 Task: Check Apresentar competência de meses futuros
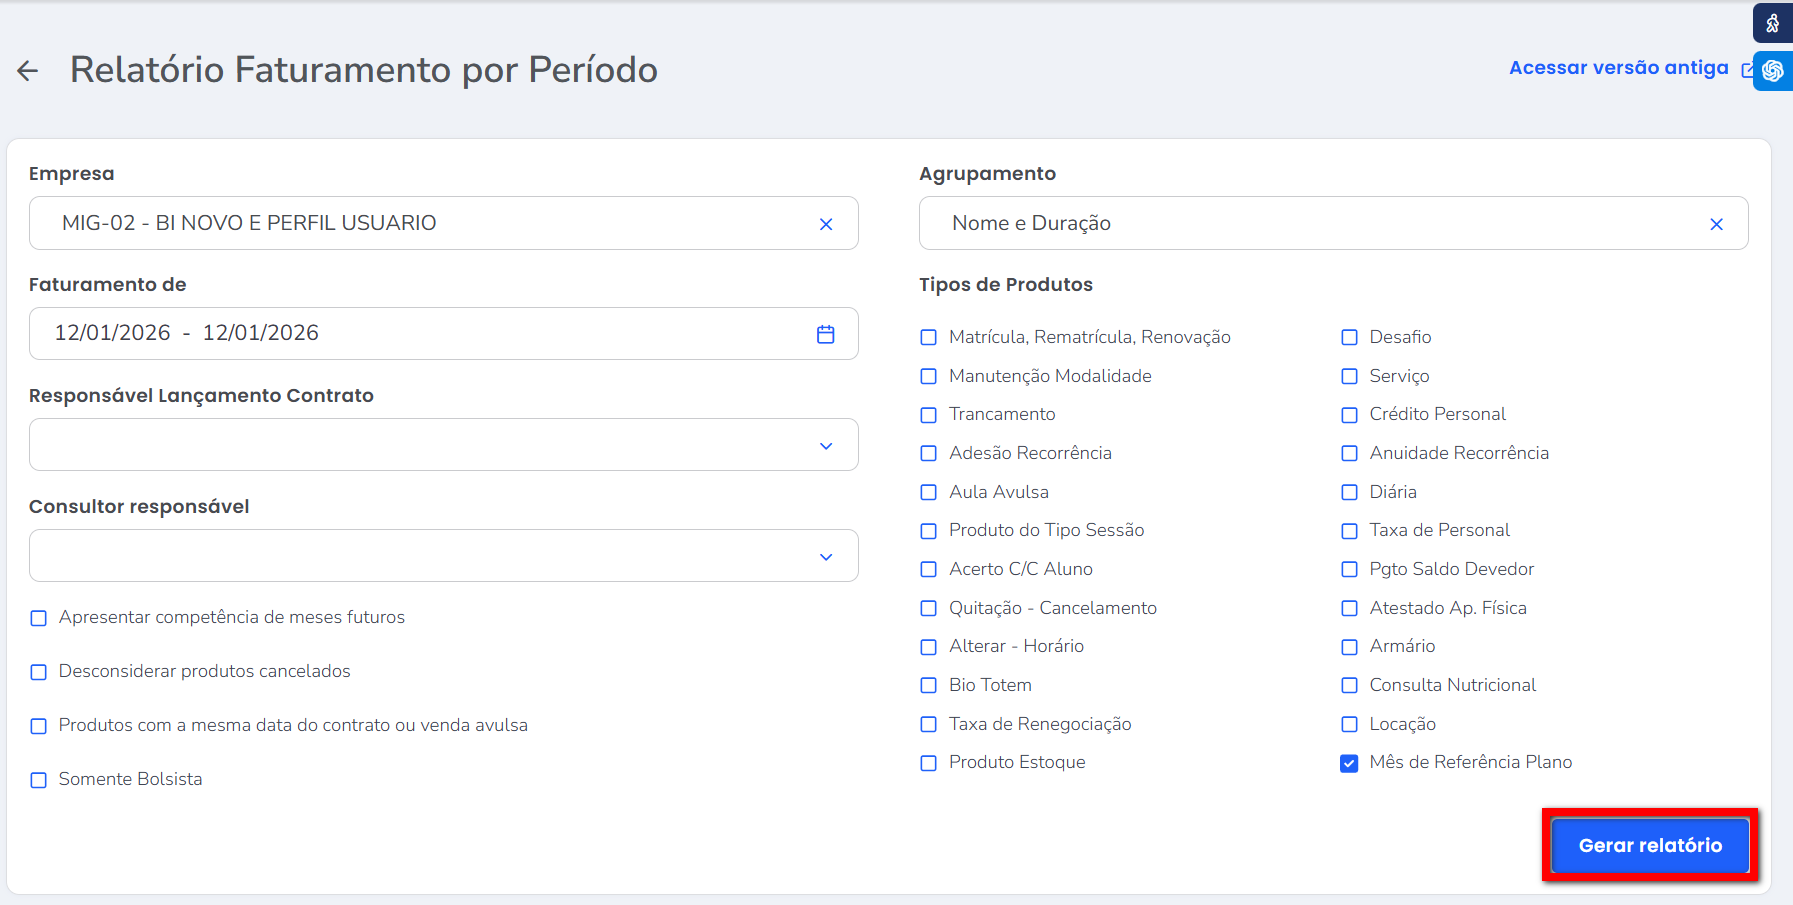pyautogui.click(x=39, y=618)
